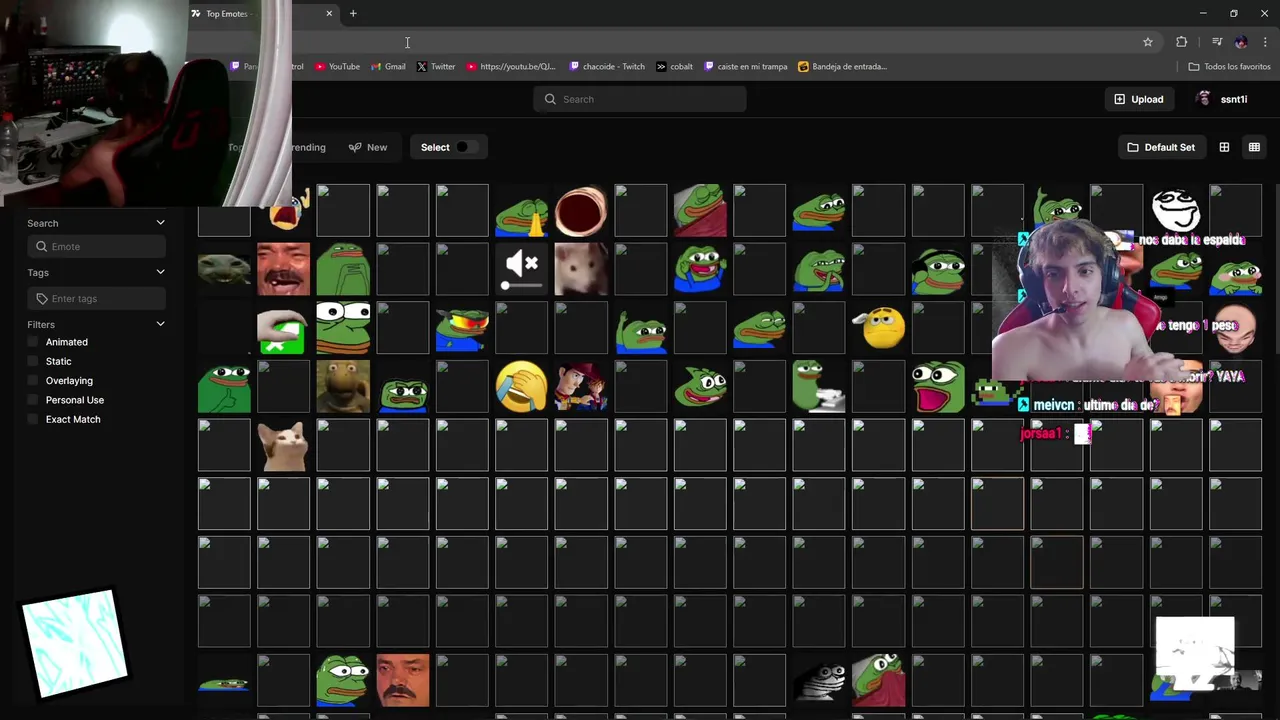
Task: Open the black-and-white Pepe emote
Action: click(x=819, y=681)
